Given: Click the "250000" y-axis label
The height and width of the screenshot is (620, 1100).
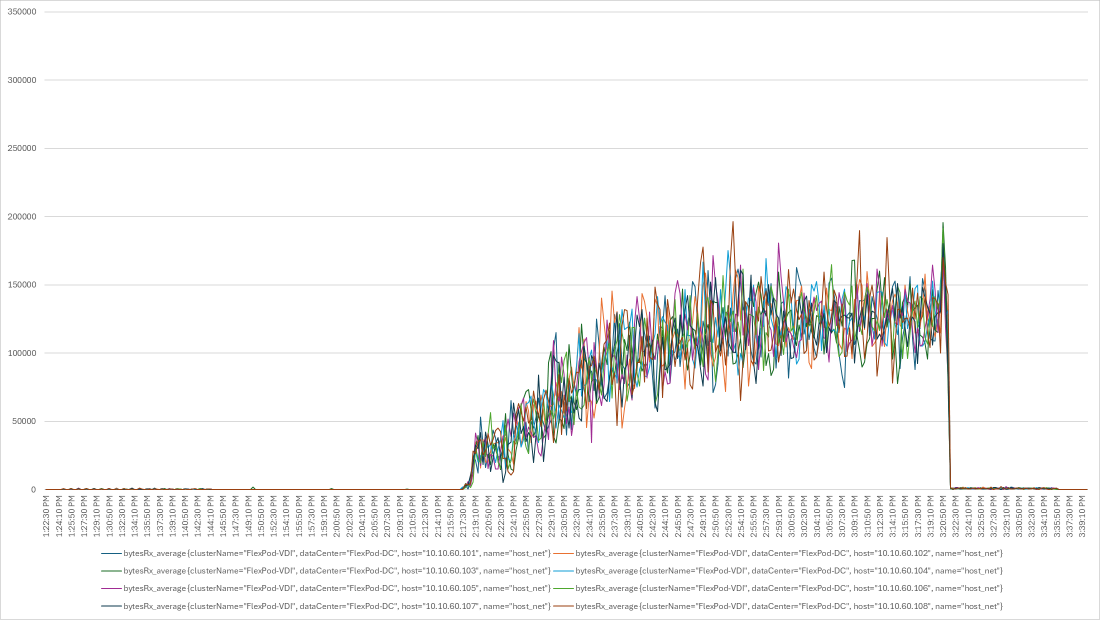Looking at the screenshot, I should point(22,148).
